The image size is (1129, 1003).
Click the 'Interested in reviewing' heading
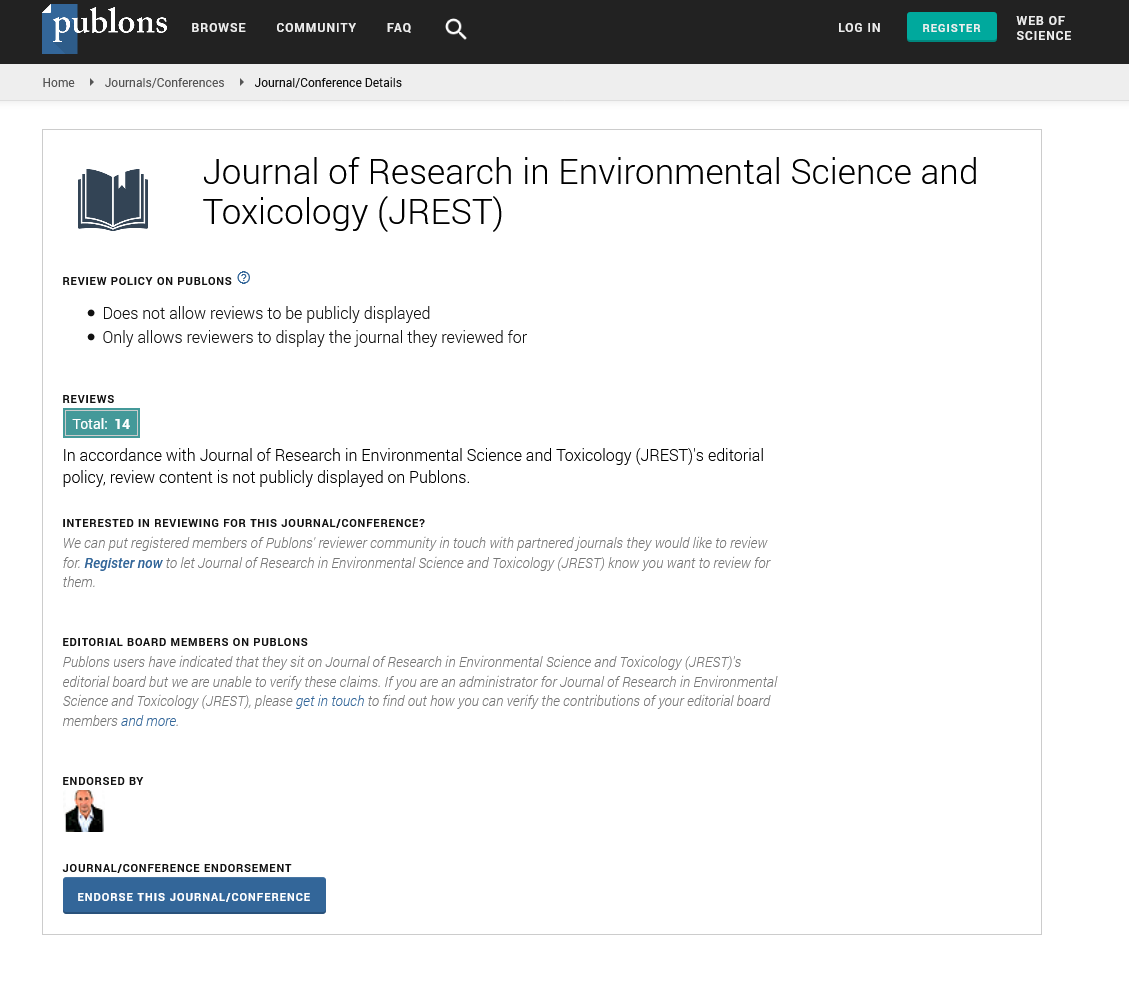243,523
